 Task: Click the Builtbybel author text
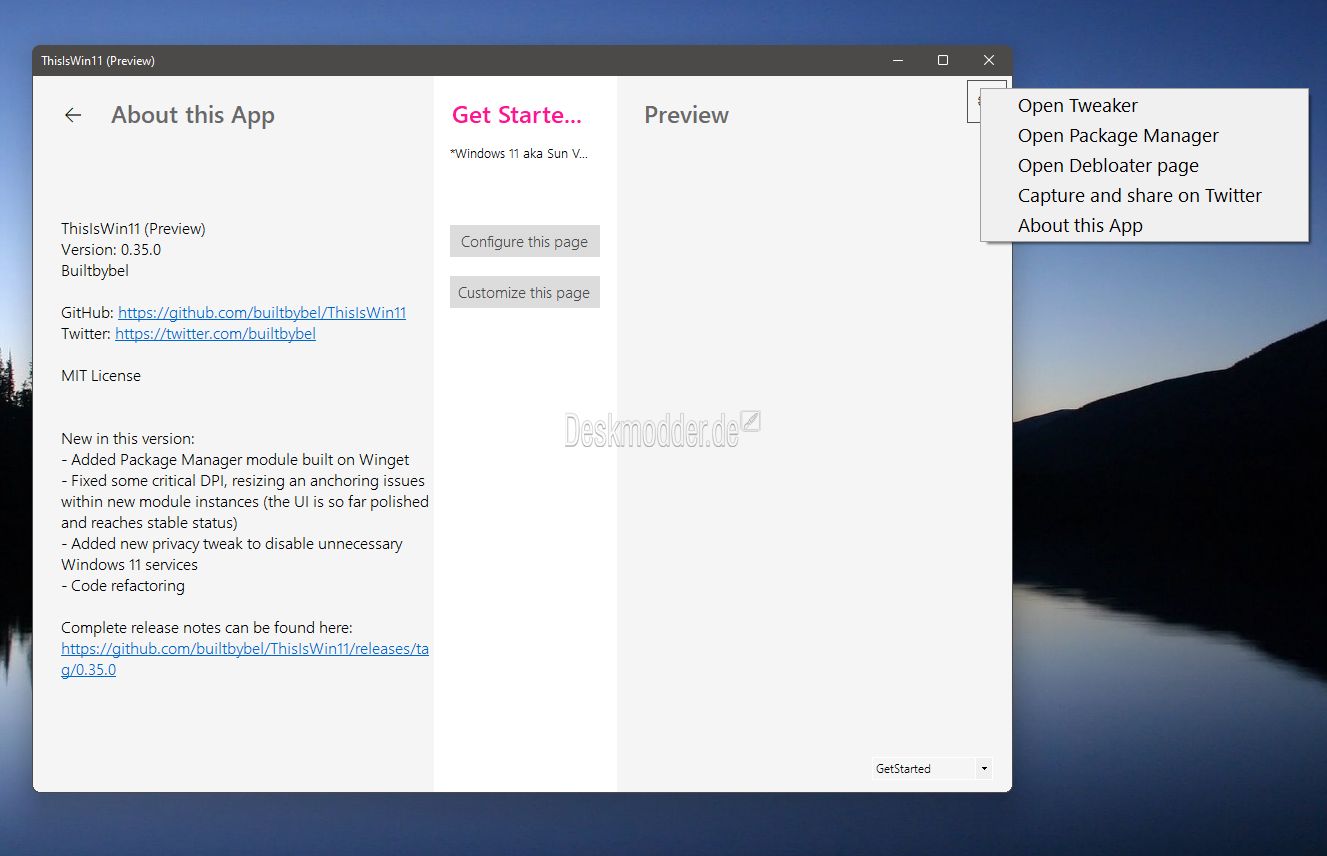coord(95,271)
